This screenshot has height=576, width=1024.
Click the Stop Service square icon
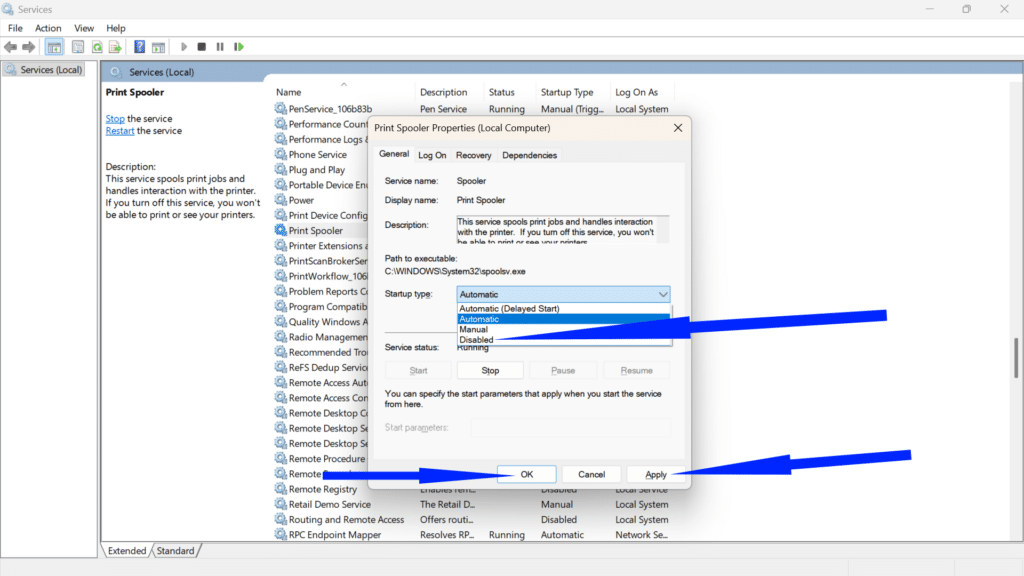click(x=200, y=46)
